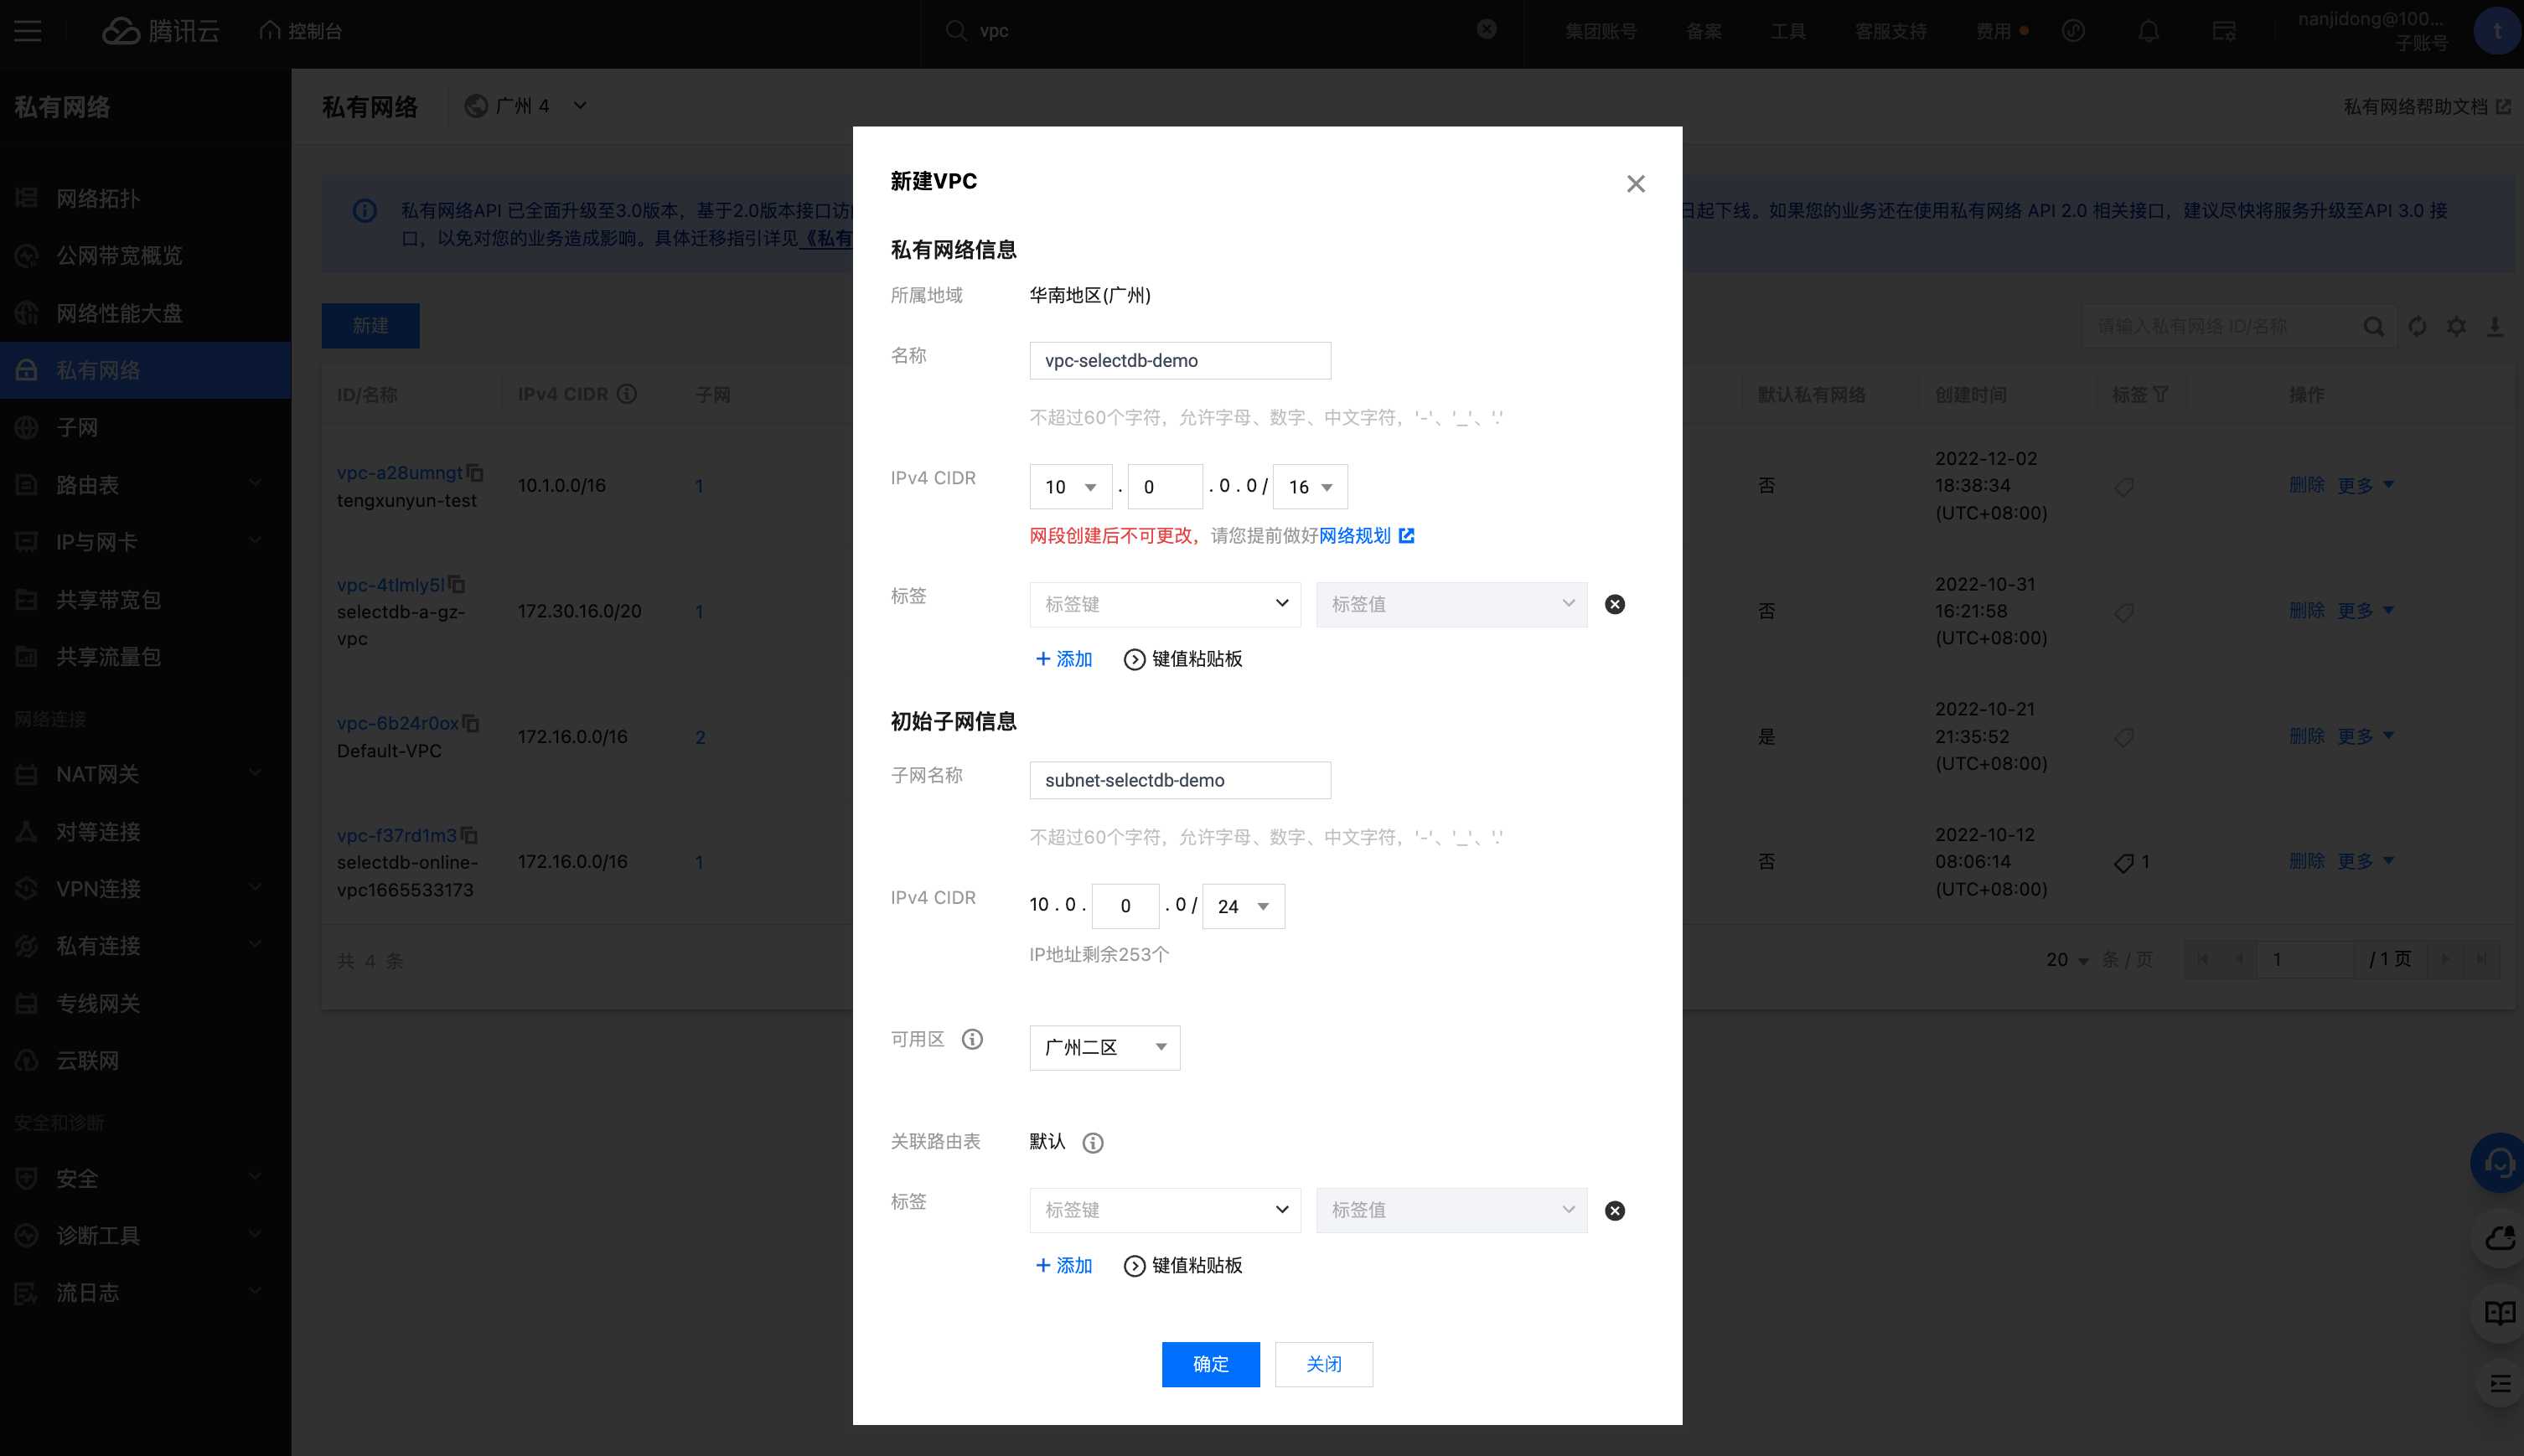This screenshot has height=1456, width=2524.
Task: Delete the tengxunyun-test VPC
Action: (2306, 485)
